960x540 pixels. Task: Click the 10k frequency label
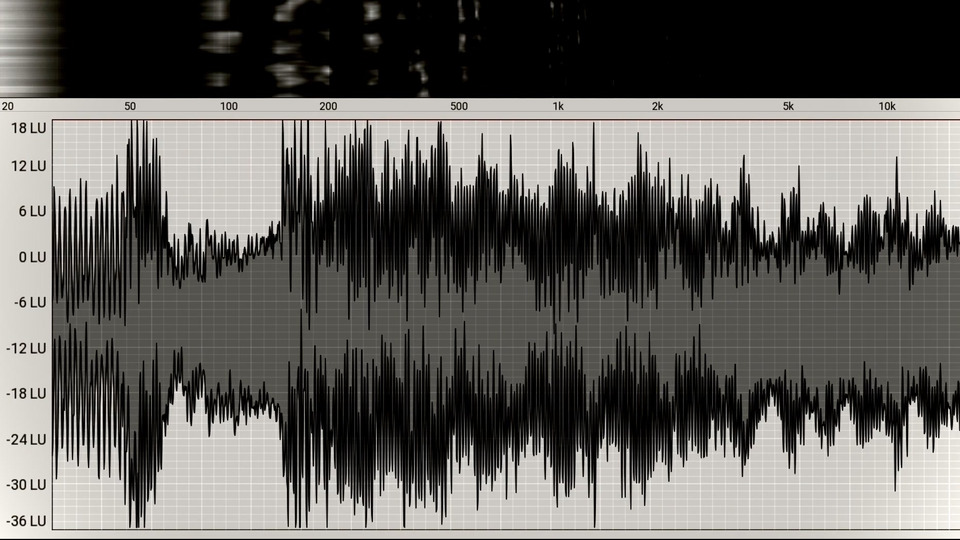(887, 106)
